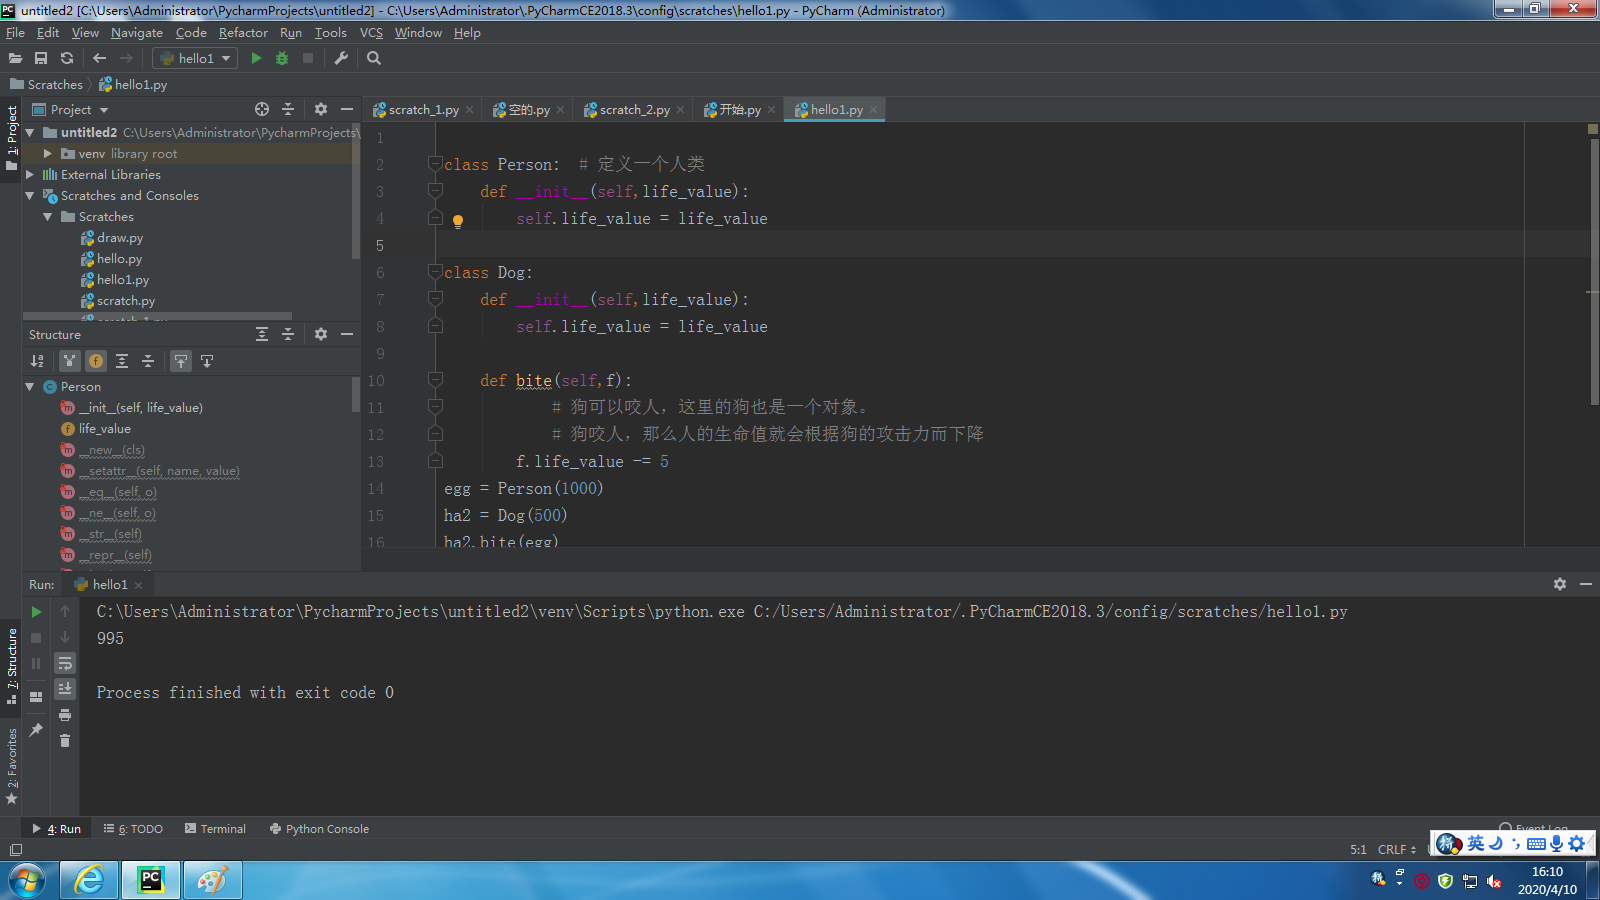Collapse all in the Project panel
Viewport: 1600px width, 900px height.
click(288, 109)
